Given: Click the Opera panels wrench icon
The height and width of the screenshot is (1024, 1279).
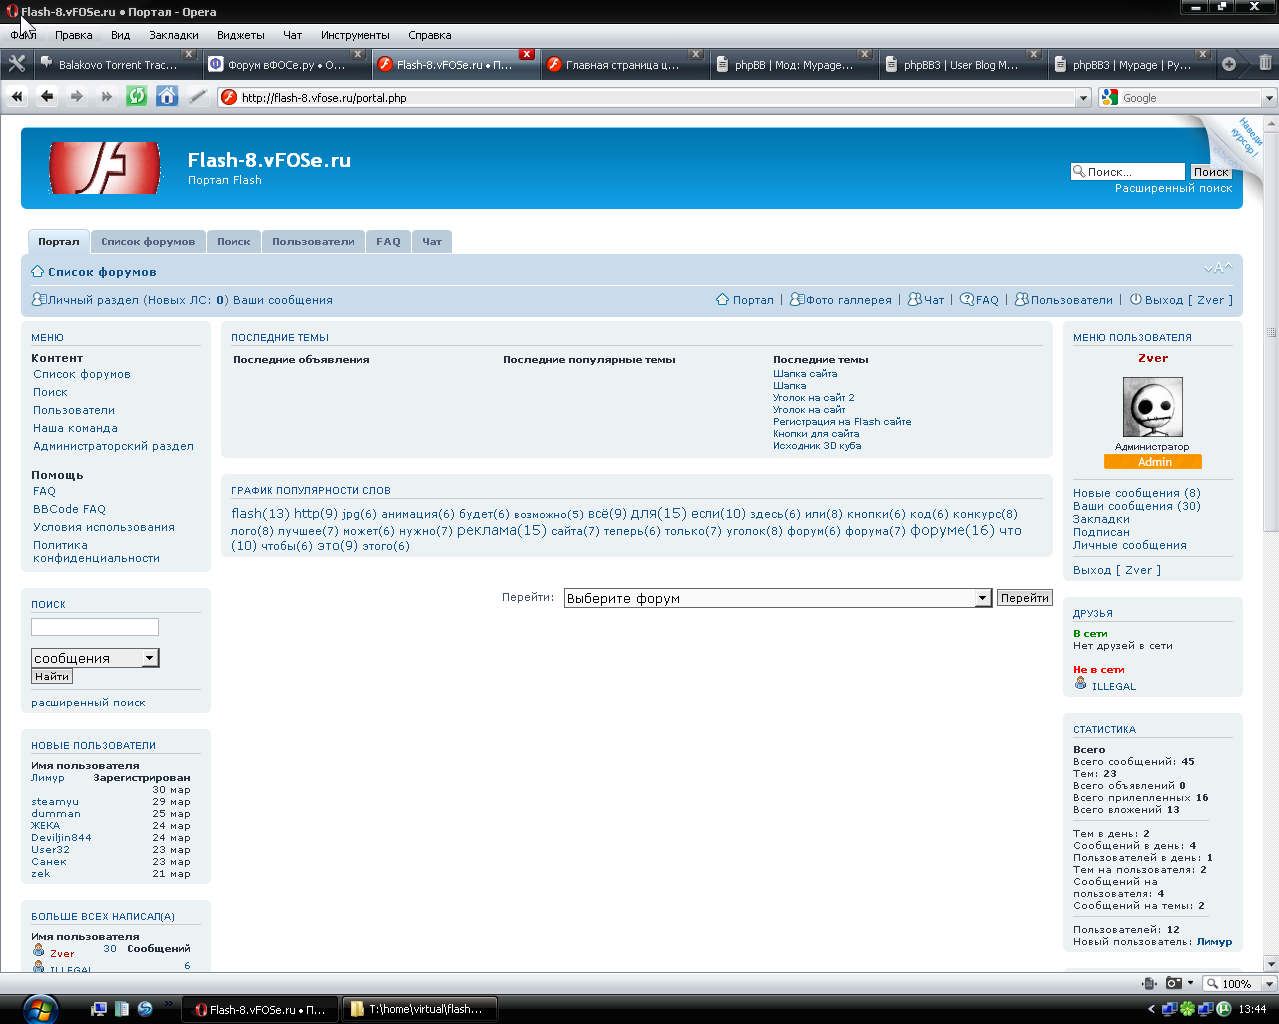Looking at the screenshot, I should tap(16, 64).
